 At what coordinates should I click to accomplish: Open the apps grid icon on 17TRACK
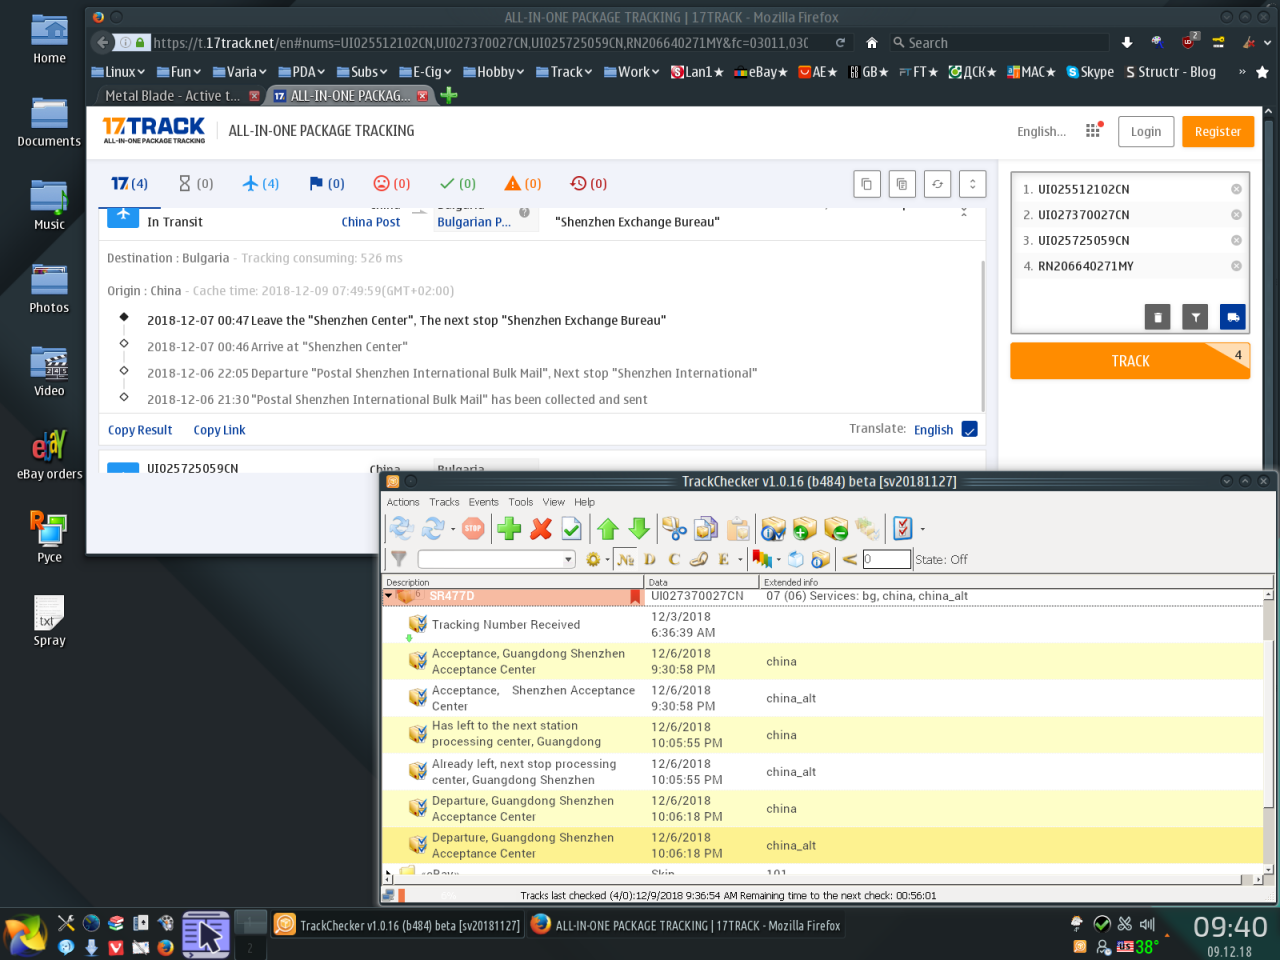tap(1093, 131)
